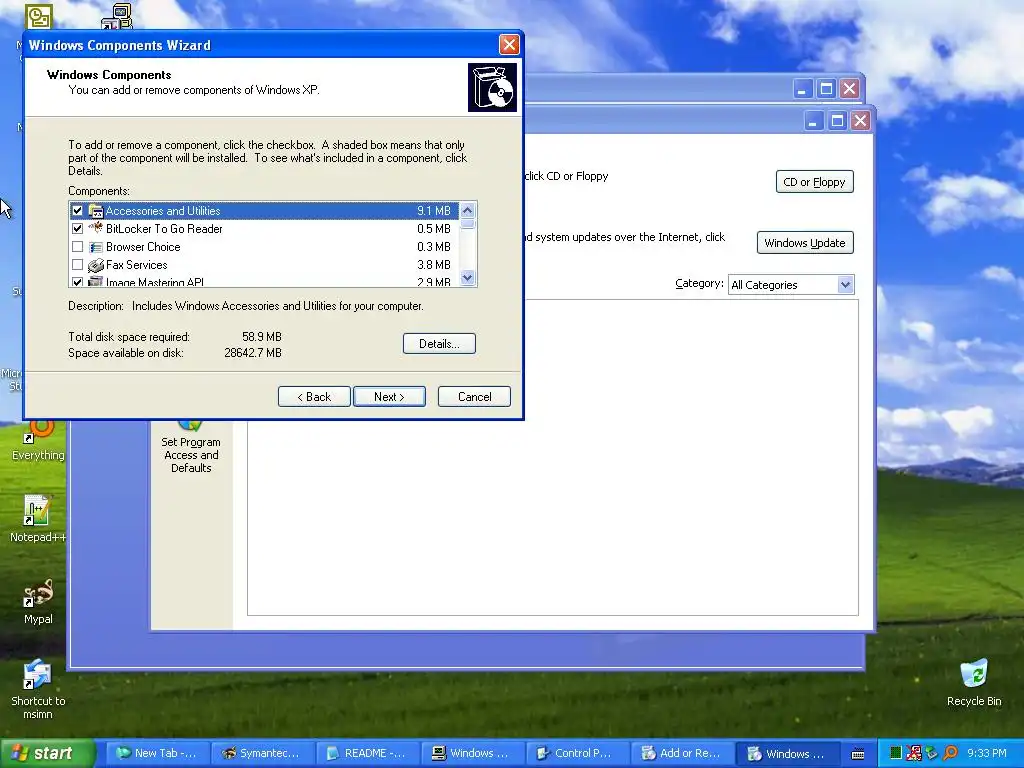This screenshot has width=1024, height=768.
Task: Click the Details... button
Action: (x=439, y=344)
